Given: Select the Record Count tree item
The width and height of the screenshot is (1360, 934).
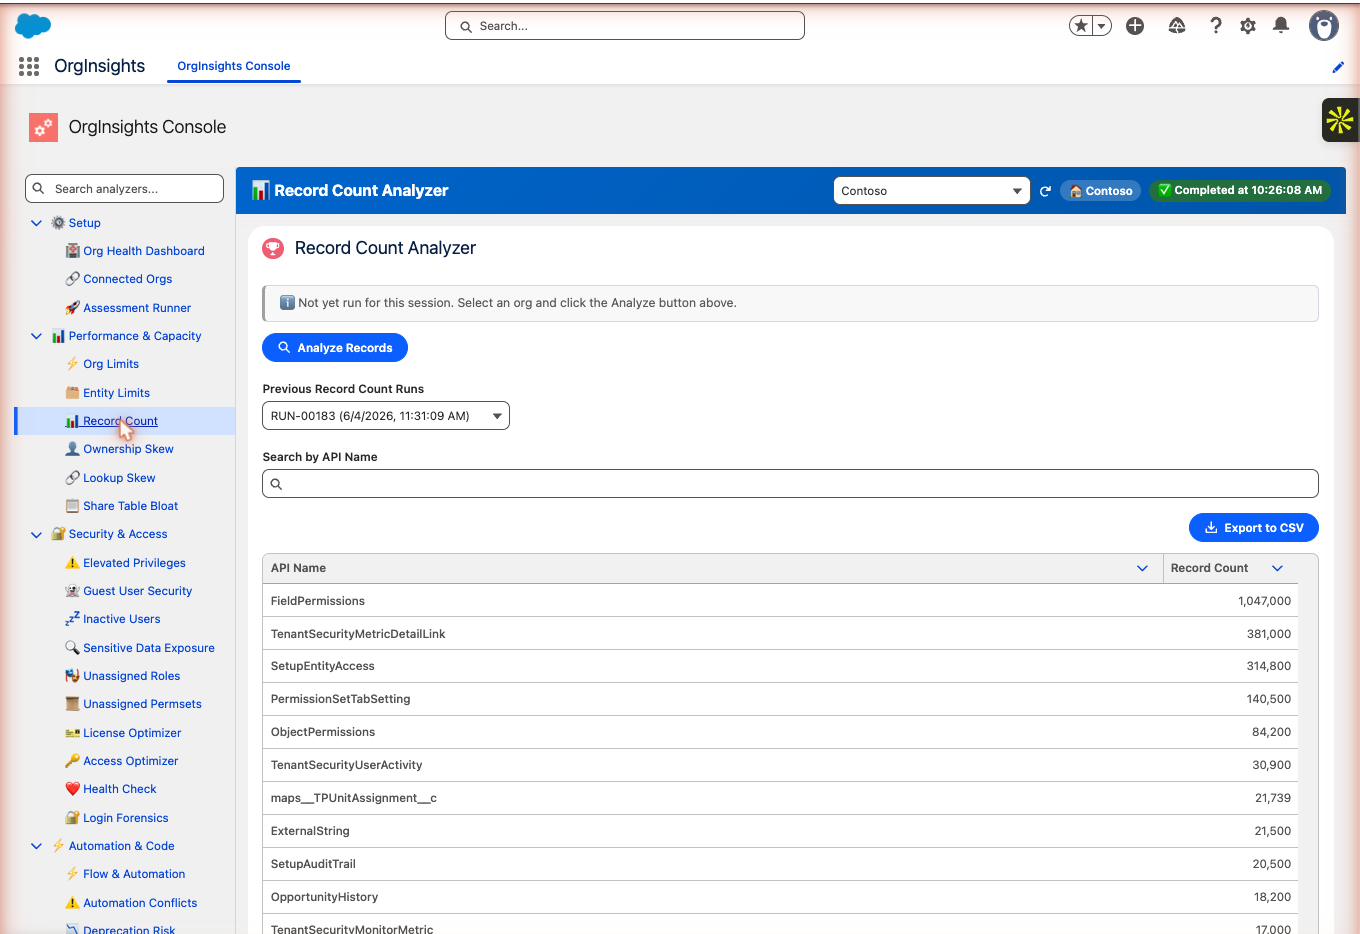Looking at the screenshot, I should (x=126, y=421).
